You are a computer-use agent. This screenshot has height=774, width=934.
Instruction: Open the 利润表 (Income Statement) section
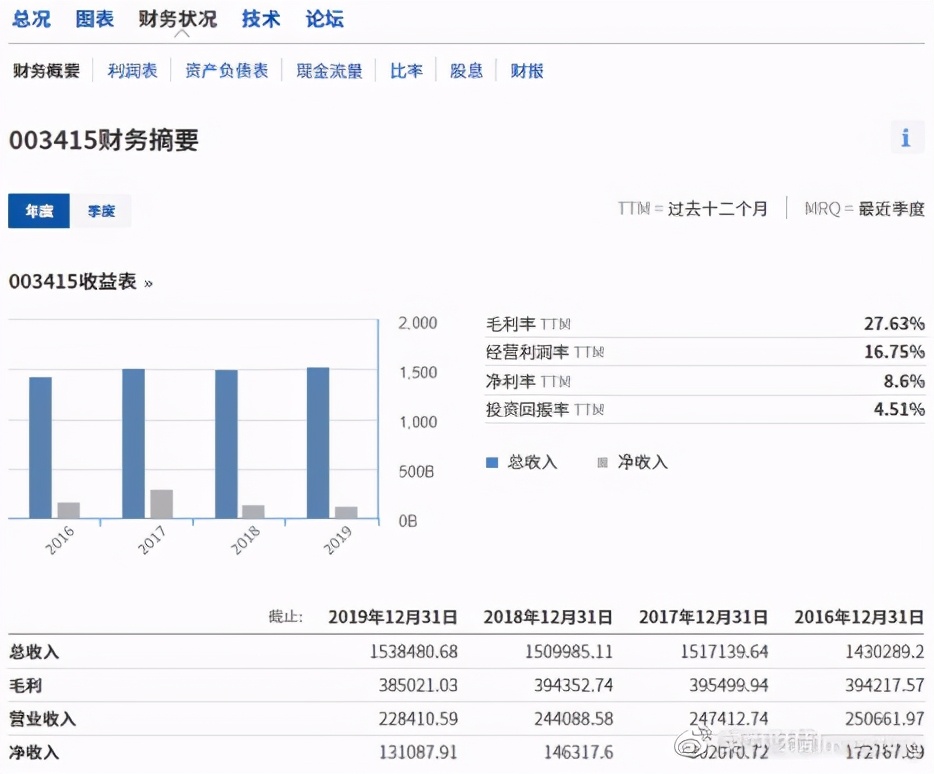131,69
